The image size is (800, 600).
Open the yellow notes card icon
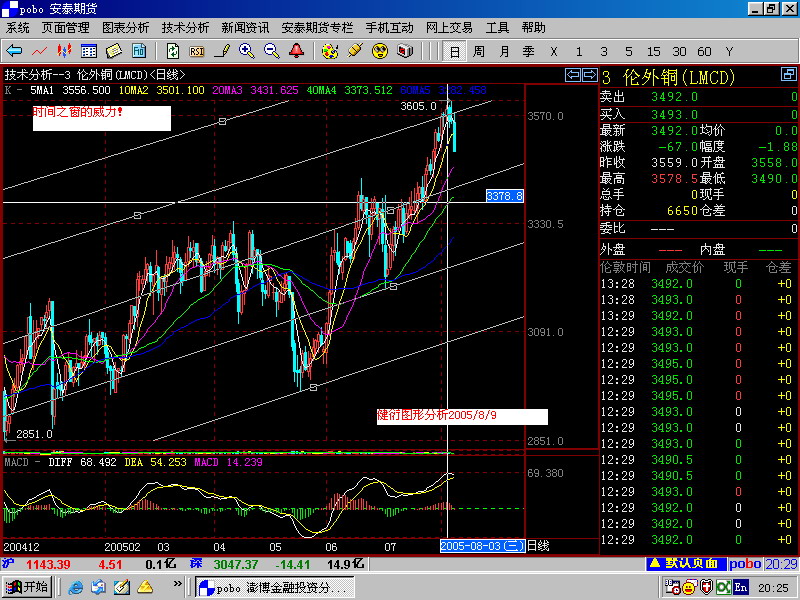click(114, 51)
